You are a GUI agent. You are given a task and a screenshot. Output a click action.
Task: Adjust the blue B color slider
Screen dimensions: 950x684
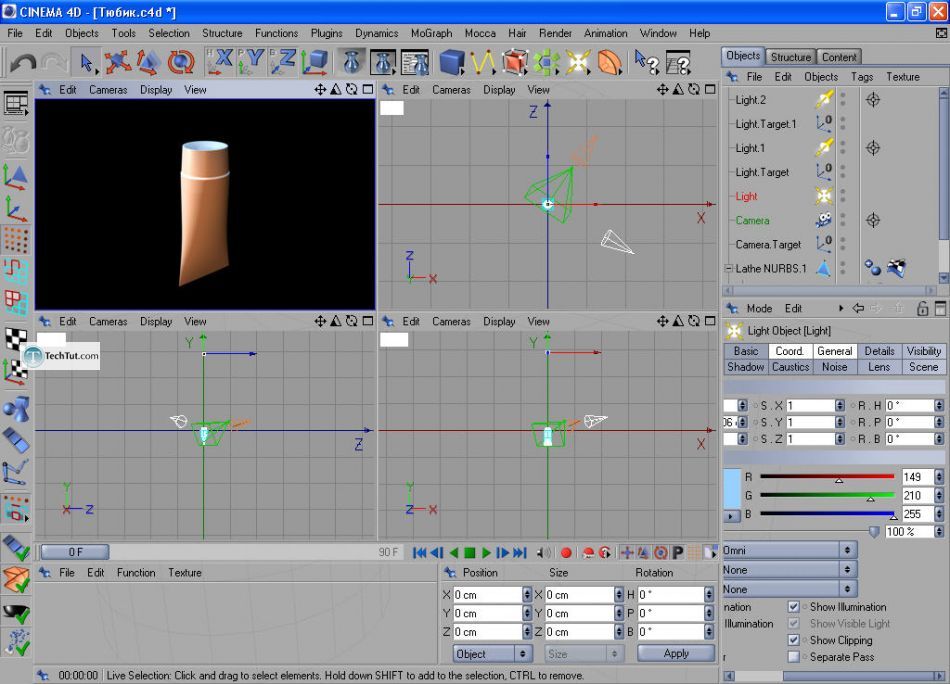tap(827, 514)
